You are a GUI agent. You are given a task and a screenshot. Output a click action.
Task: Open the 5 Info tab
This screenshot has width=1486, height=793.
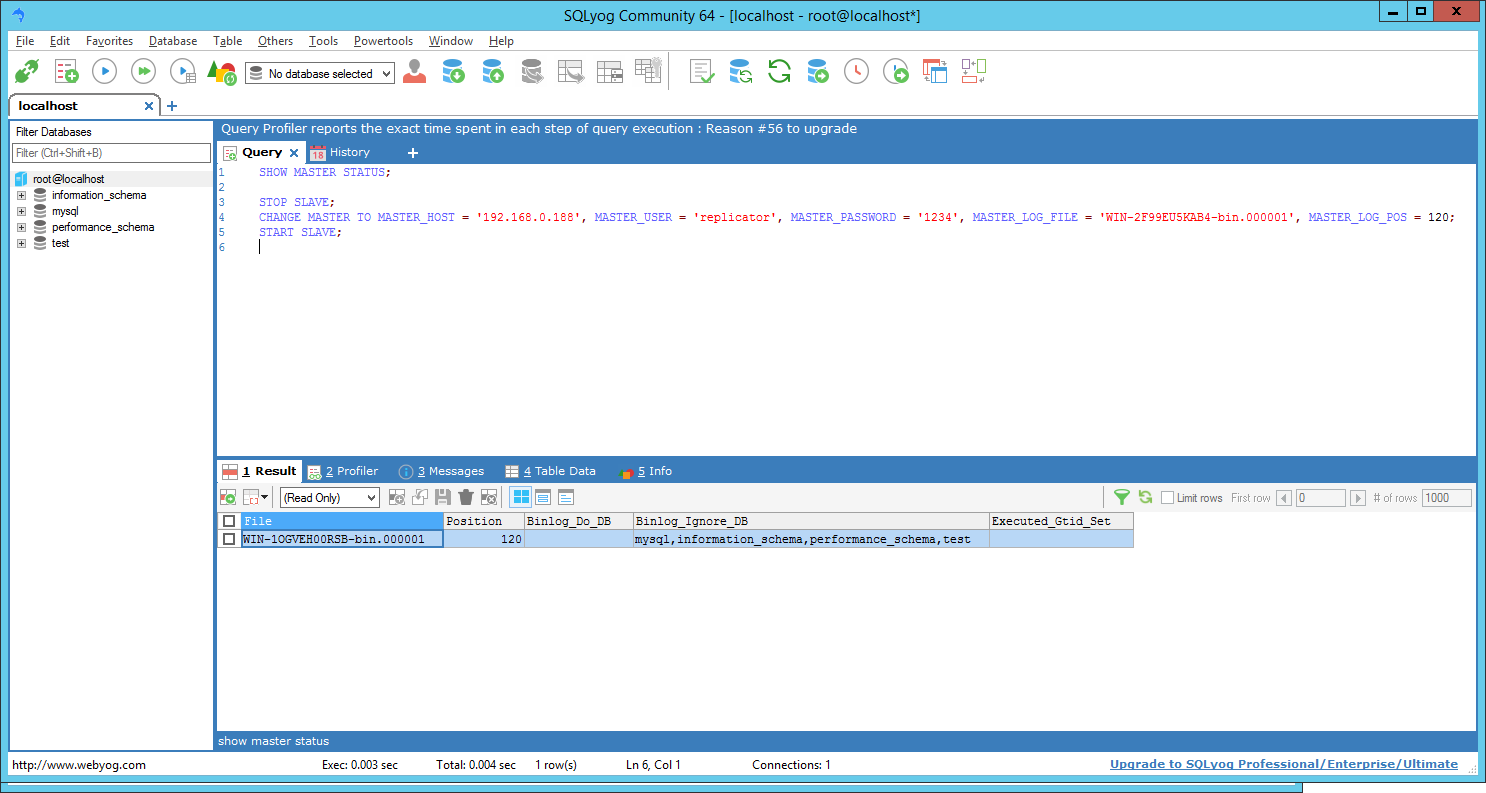click(x=646, y=471)
